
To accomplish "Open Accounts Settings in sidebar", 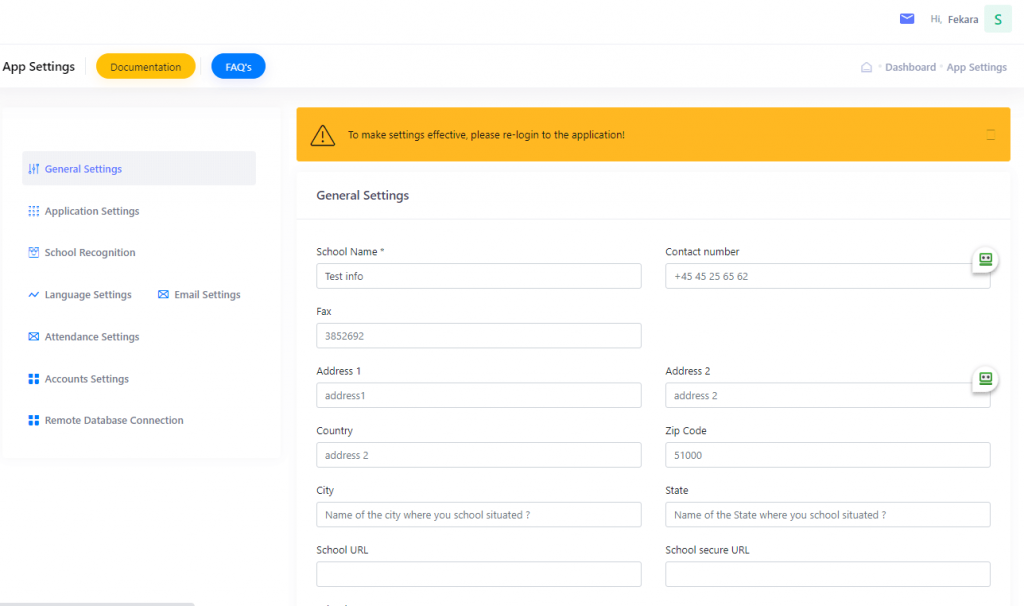I will (86, 379).
